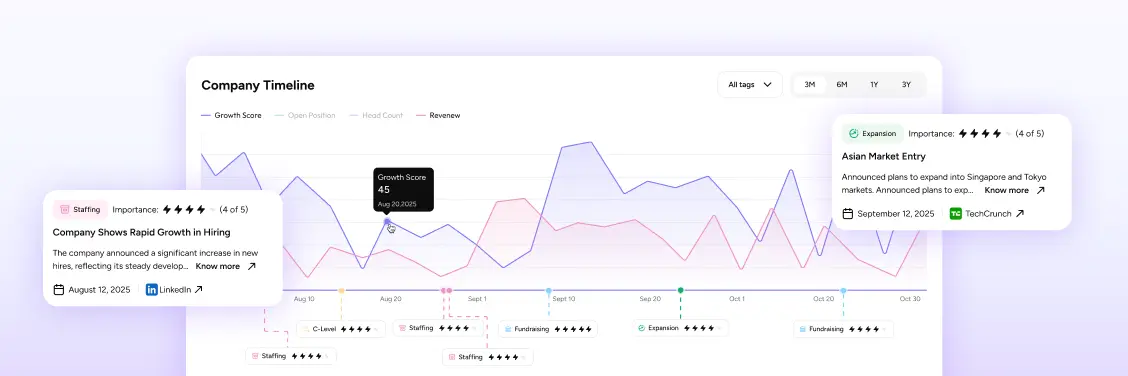Click the arrow icon next to TechCrunch

point(1019,214)
